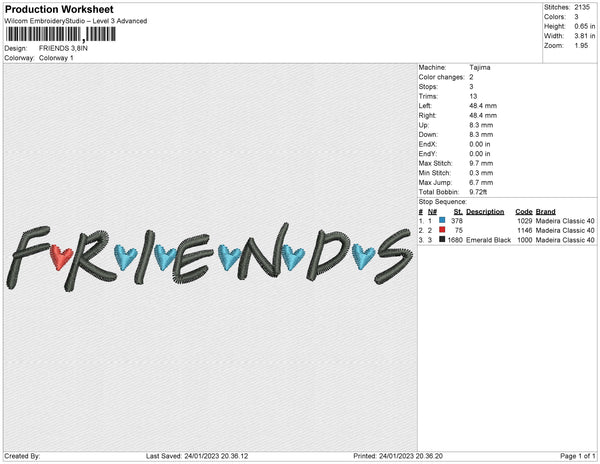Click the Total Bobbin value 9.72ft
Screen dimensions: 600x464
478,192
